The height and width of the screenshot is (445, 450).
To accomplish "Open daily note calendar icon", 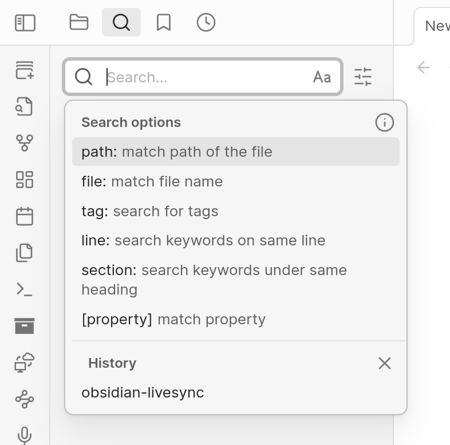I will point(25,216).
